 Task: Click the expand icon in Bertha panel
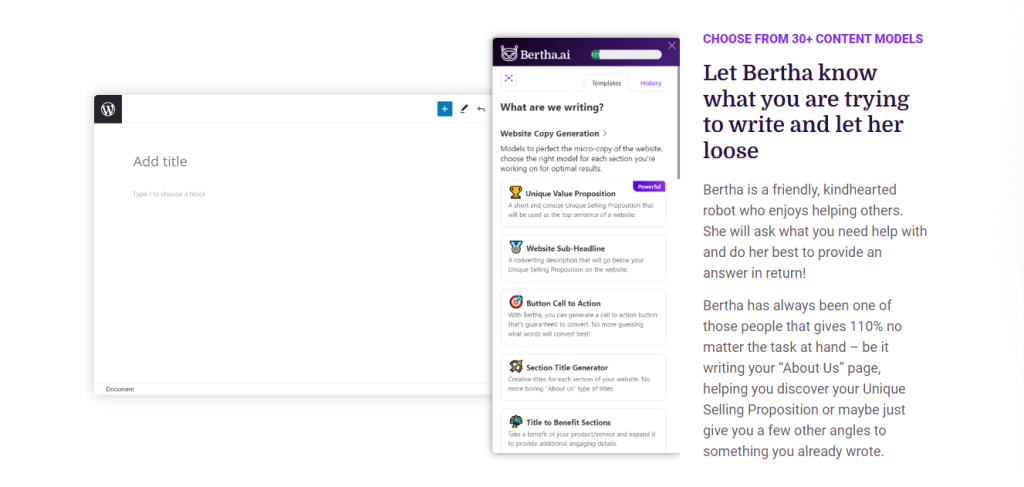[x=509, y=78]
